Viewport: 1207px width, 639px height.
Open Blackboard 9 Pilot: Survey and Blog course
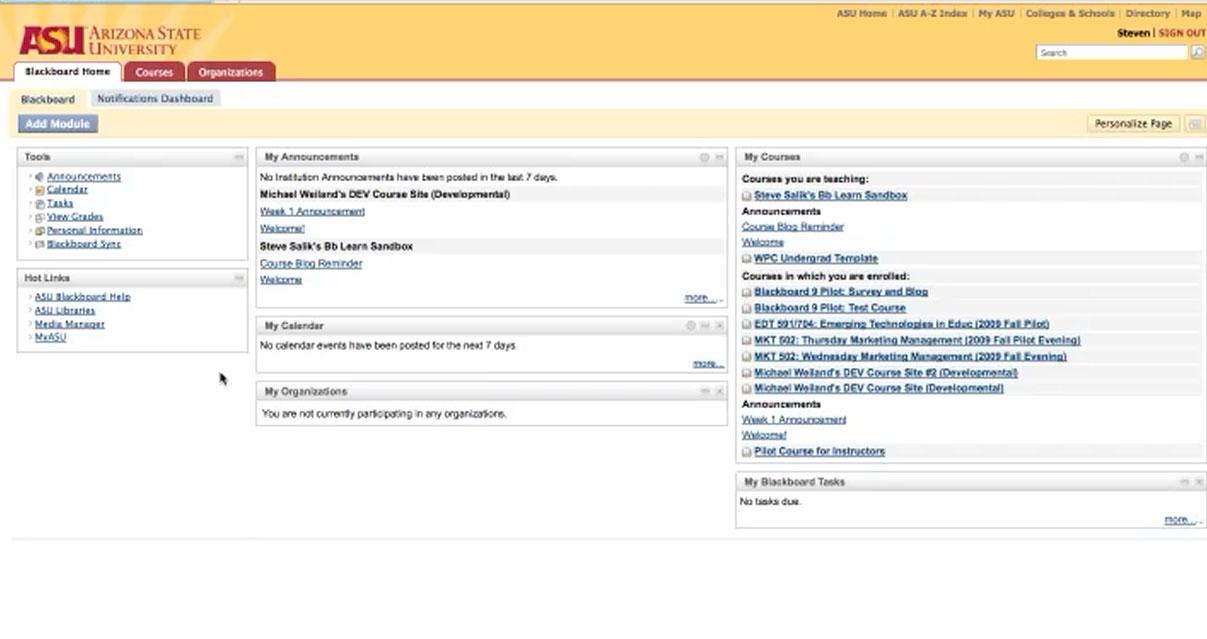tap(841, 292)
